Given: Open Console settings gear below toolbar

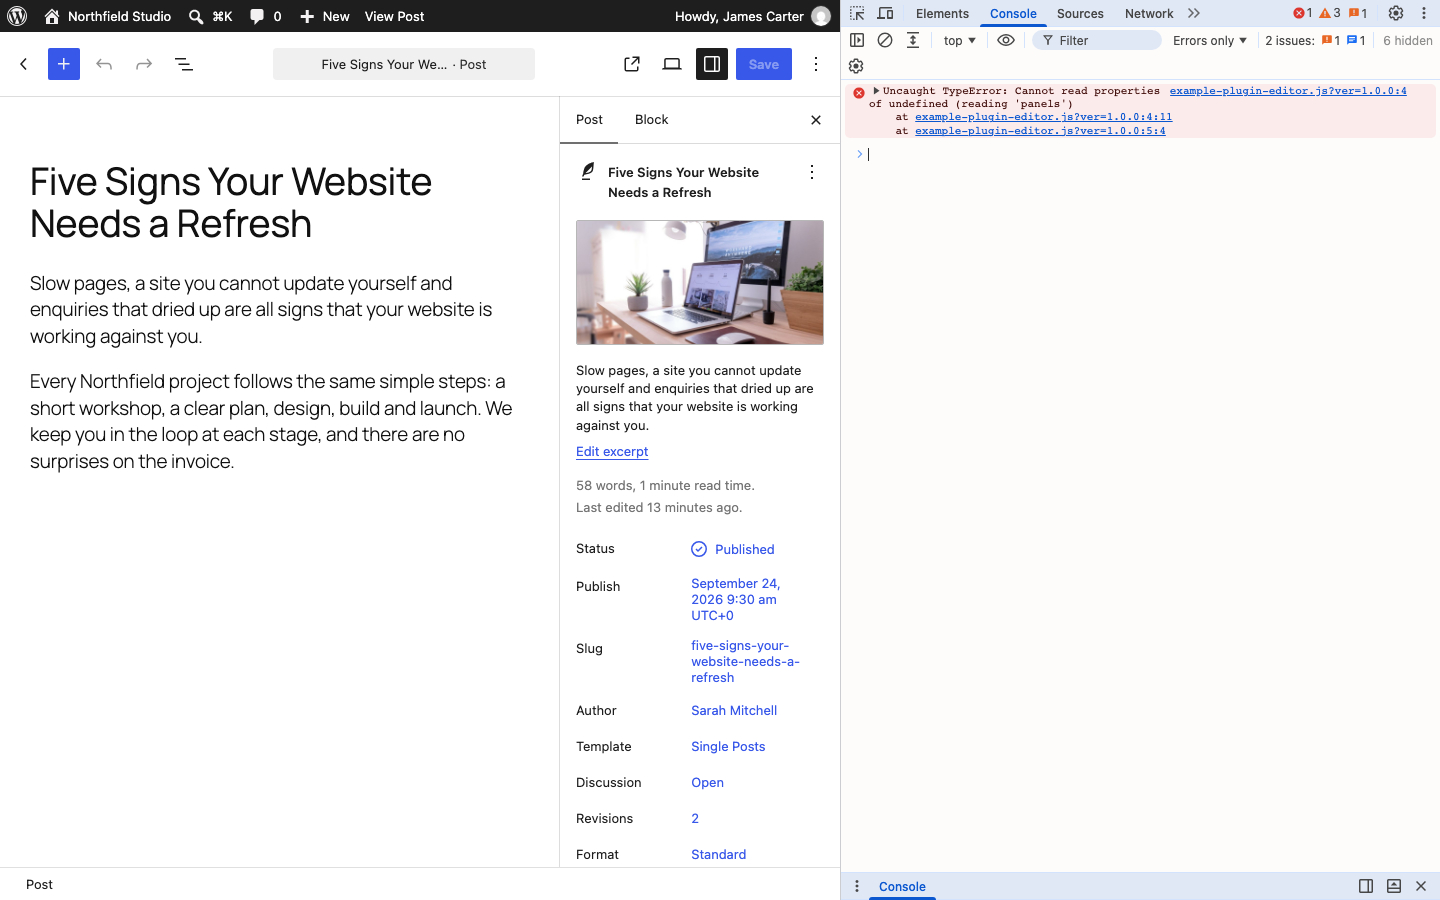Looking at the screenshot, I should coord(856,66).
